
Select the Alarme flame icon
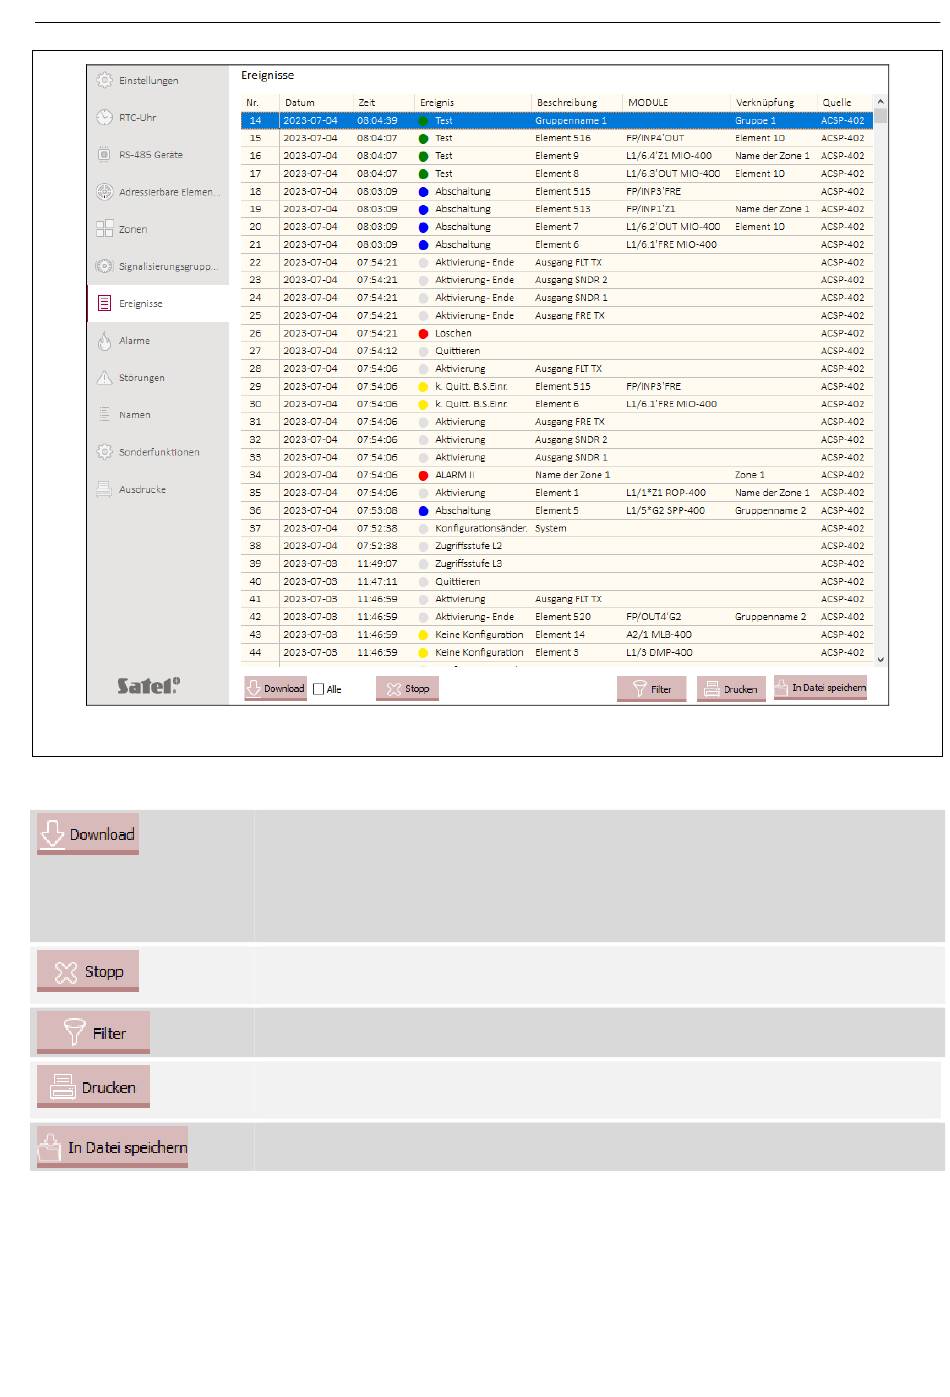point(104,341)
